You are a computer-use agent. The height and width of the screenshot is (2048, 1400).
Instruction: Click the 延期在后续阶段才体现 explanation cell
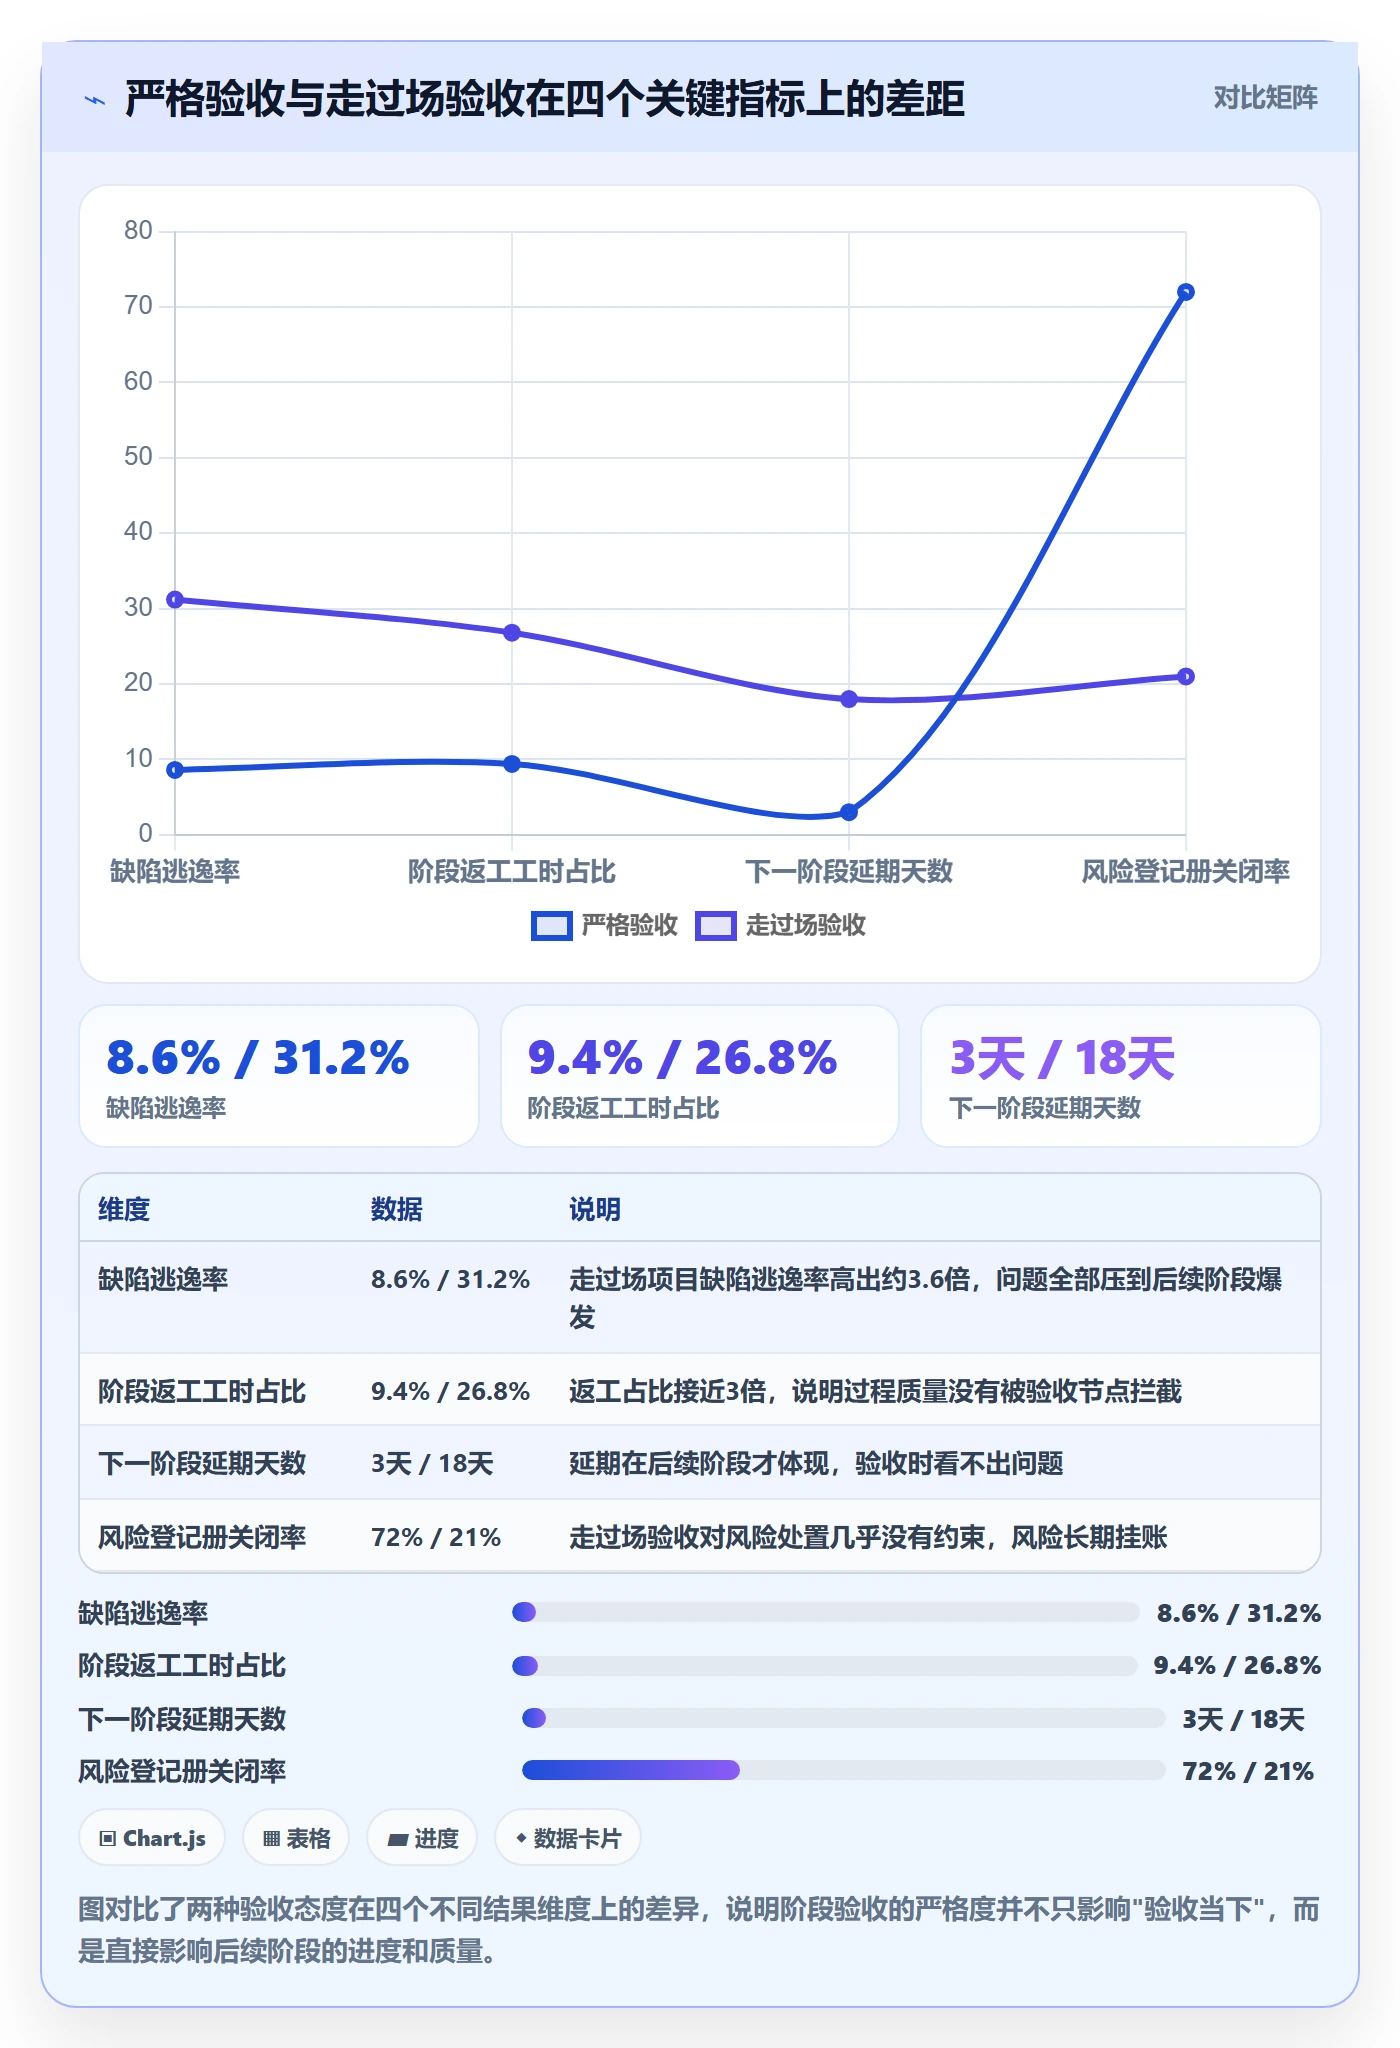816,1463
